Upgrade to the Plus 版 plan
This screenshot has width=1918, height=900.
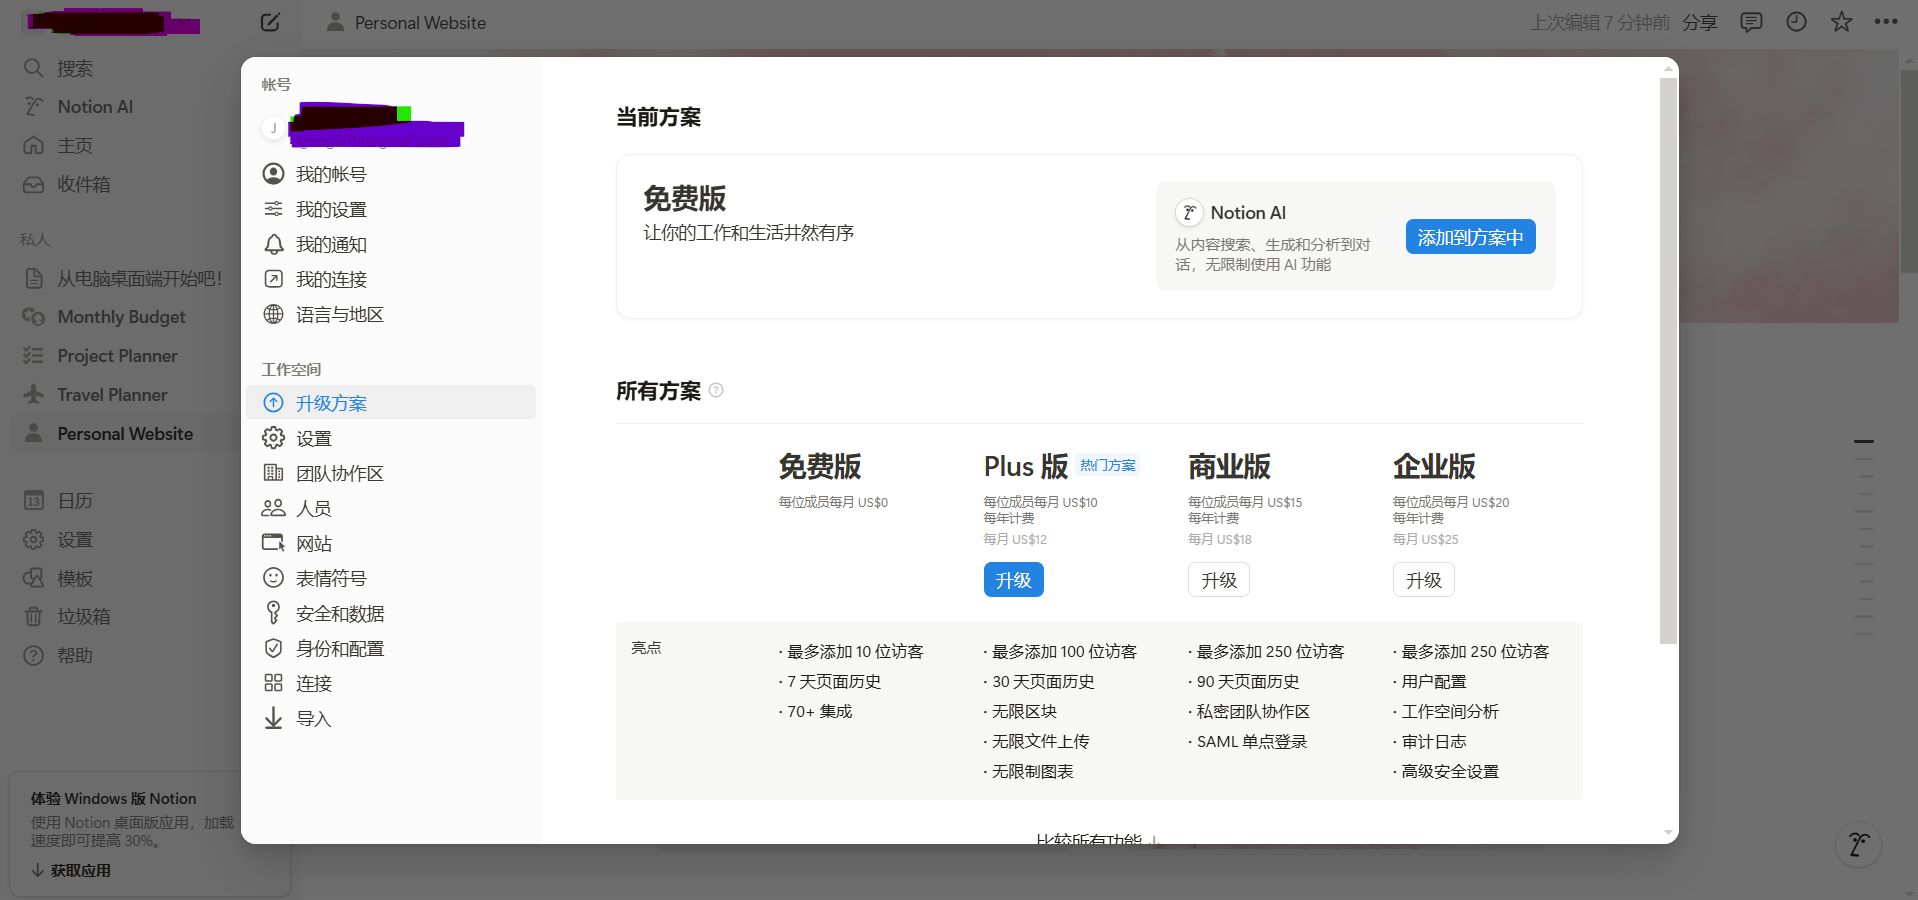(x=1013, y=580)
